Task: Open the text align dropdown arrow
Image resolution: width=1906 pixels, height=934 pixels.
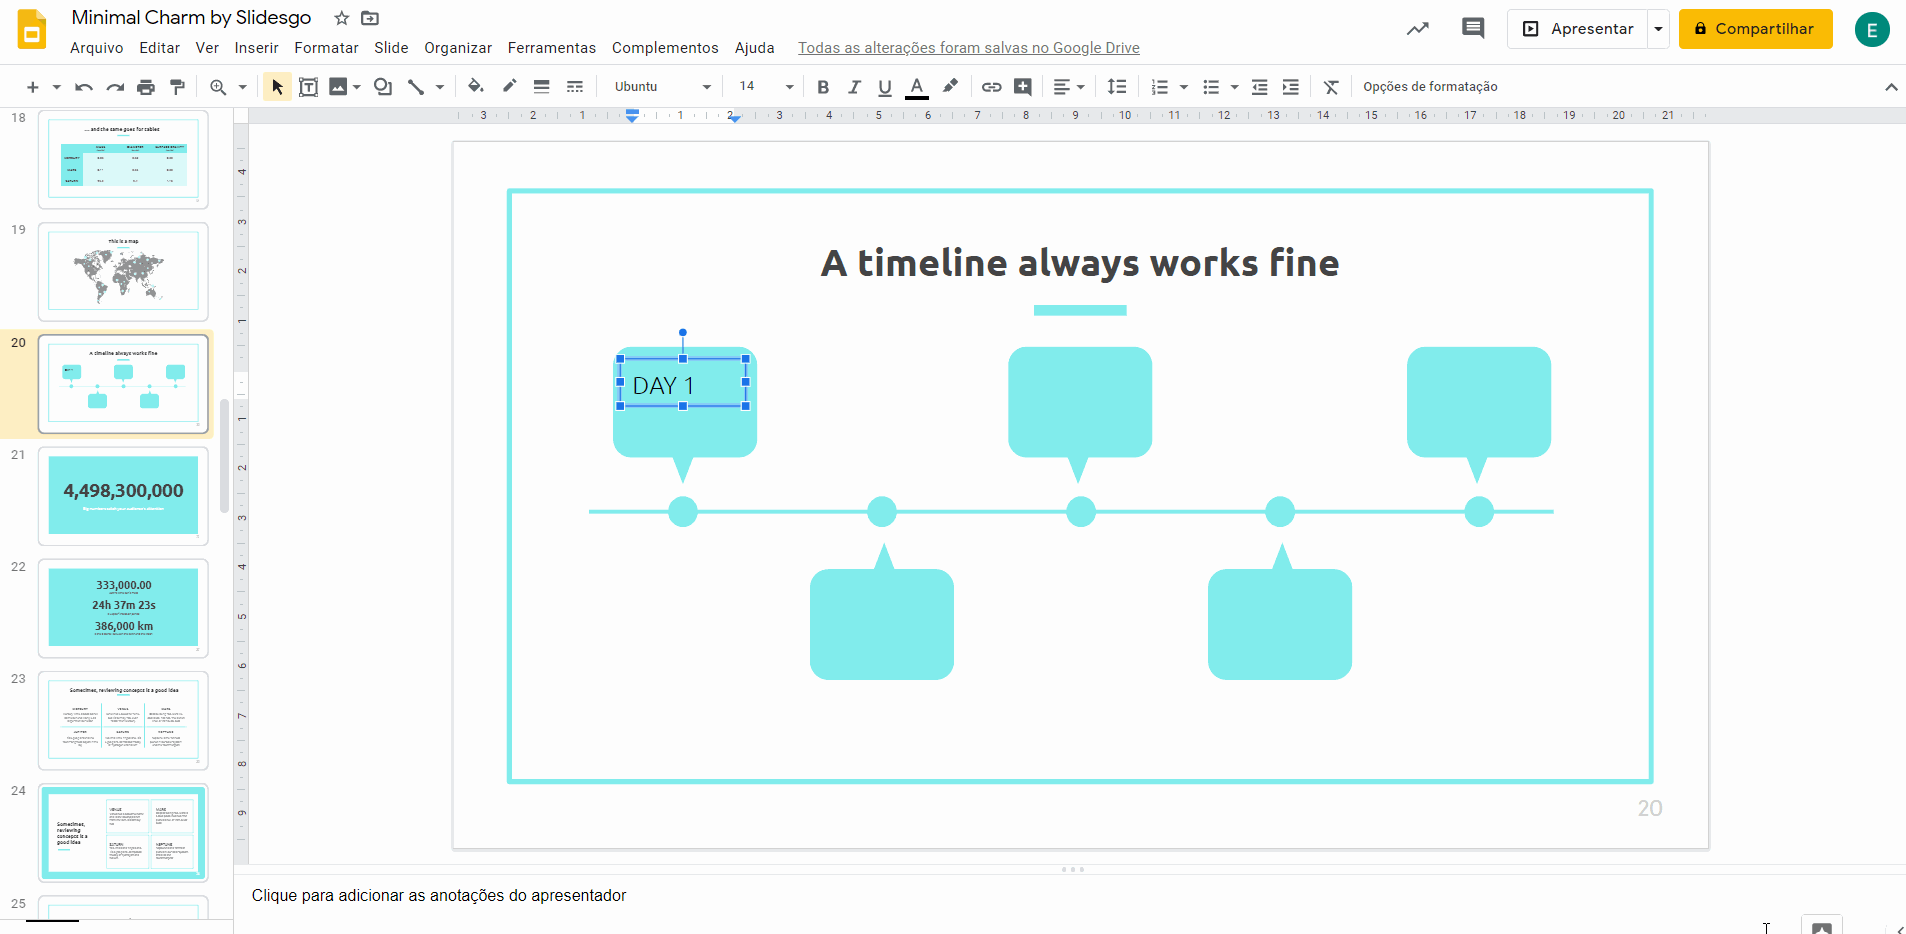Action: (x=1081, y=87)
